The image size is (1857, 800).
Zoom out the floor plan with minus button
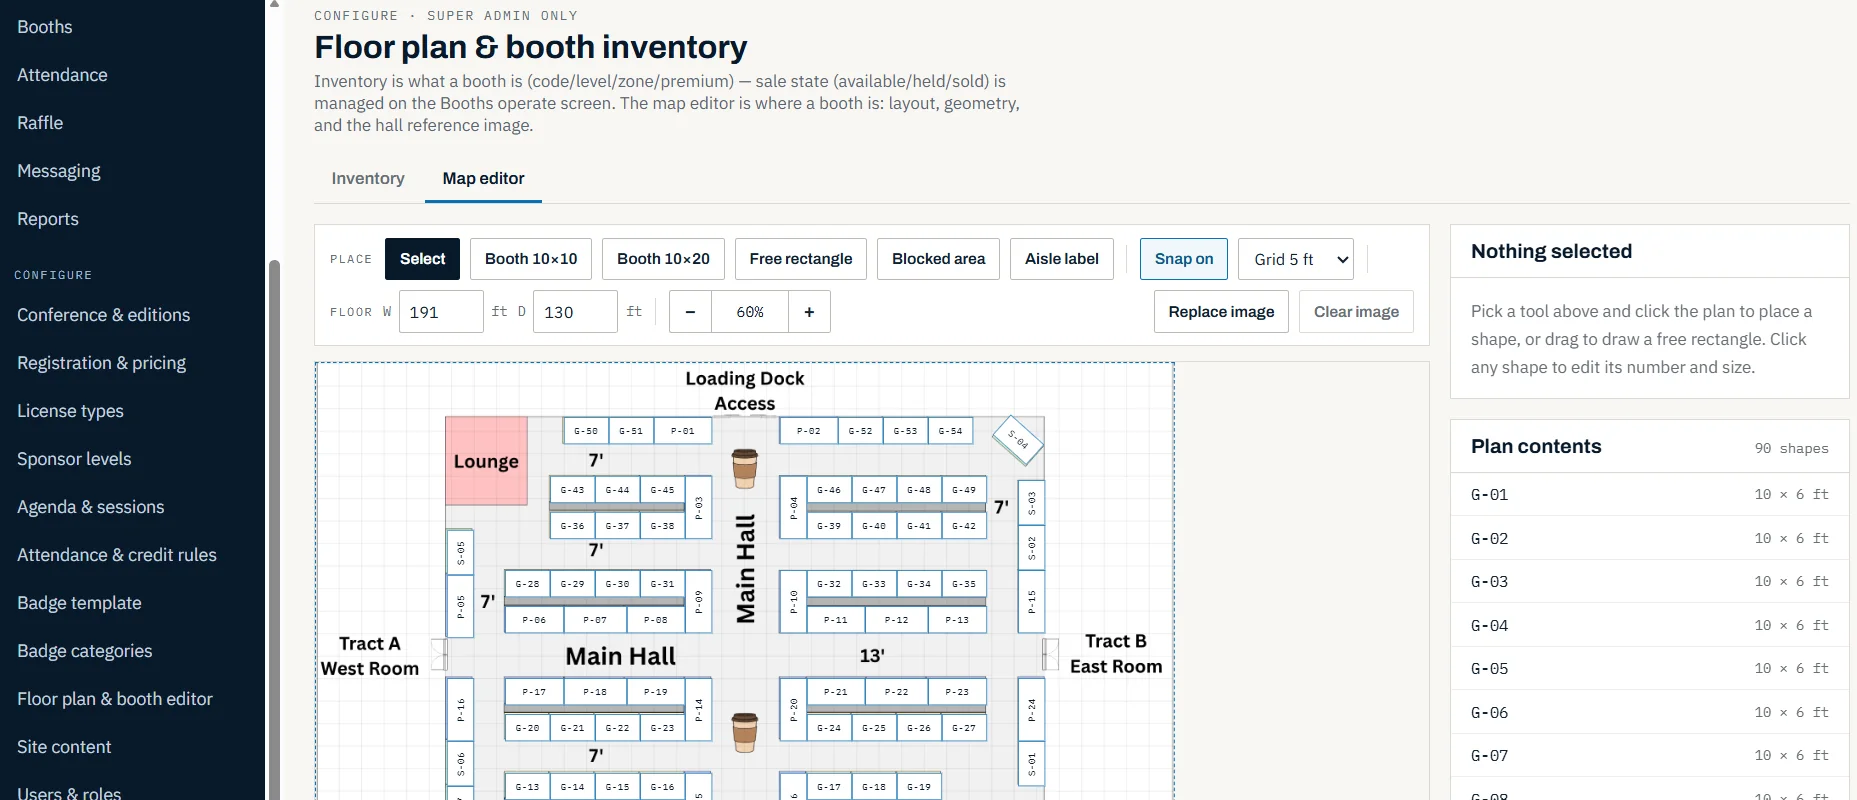(x=690, y=312)
